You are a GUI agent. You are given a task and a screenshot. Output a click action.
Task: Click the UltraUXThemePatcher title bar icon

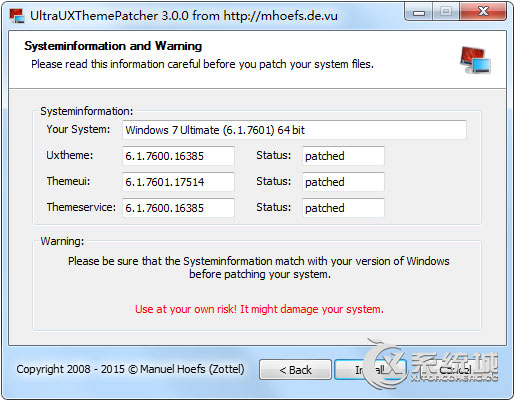click(17, 16)
